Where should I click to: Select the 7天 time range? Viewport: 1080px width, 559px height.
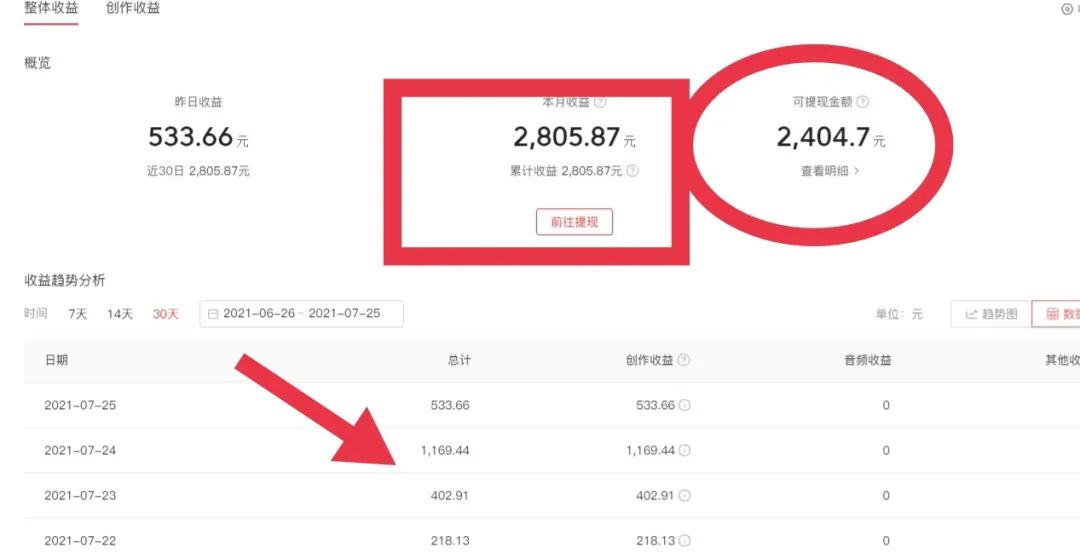click(x=78, y=314)
